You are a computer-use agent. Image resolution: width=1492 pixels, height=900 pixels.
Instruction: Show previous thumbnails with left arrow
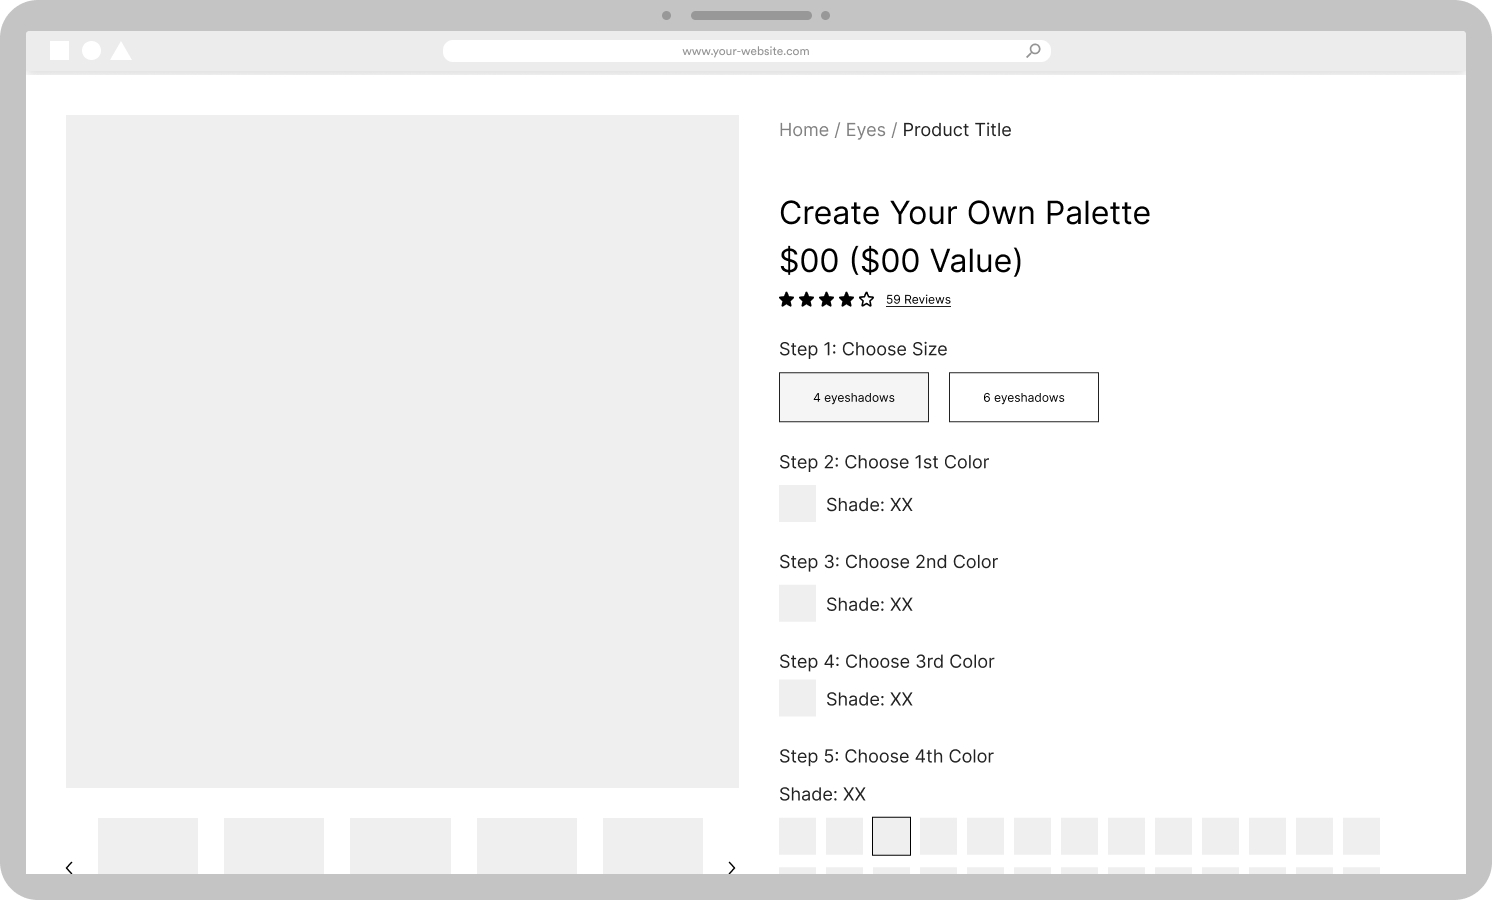pyautogui.click(x=69, y=867)
